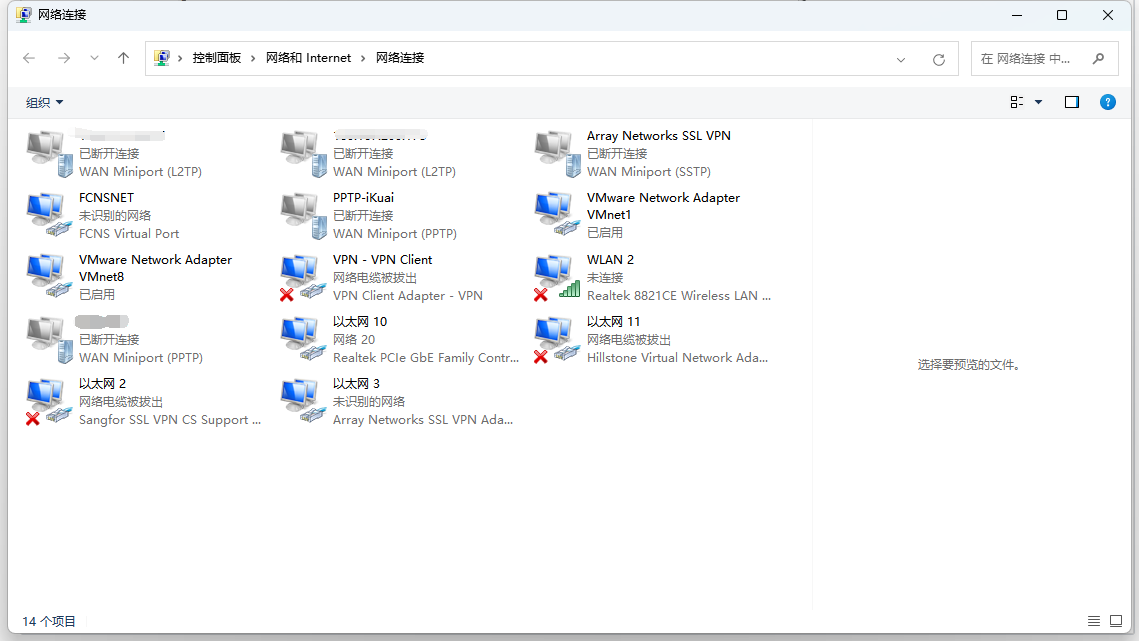Click text Realtek 8821CE Wireless LAN

[x=679, y=296]
